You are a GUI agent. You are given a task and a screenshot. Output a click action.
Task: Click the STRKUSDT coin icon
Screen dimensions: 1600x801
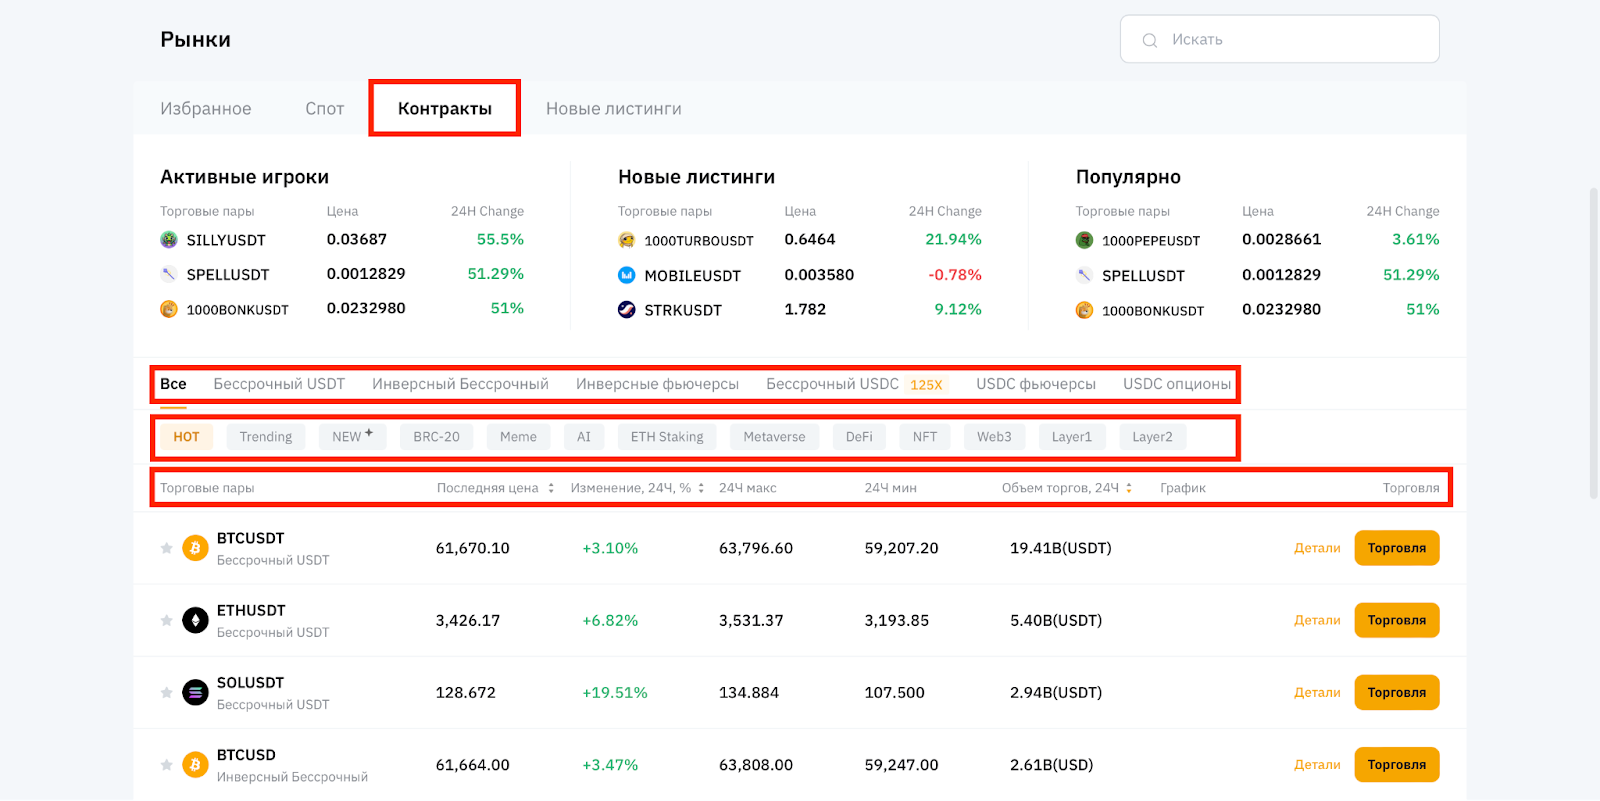coord(627,310)
